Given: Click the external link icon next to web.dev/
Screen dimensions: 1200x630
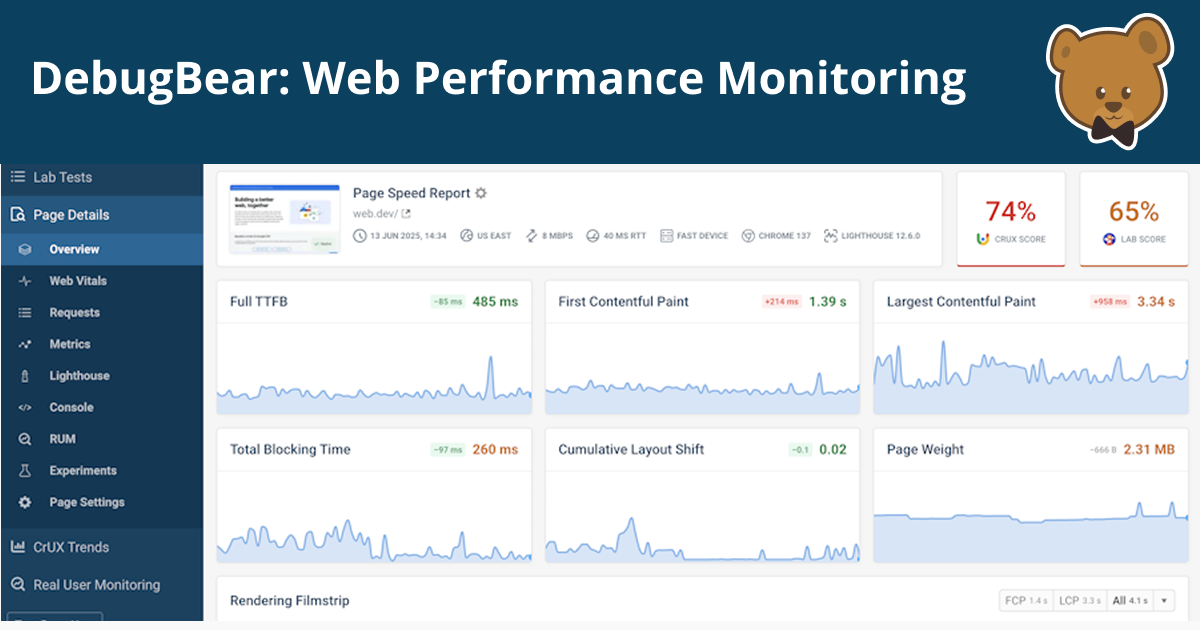Looking at the screenshot, I should tap(406, 214).
